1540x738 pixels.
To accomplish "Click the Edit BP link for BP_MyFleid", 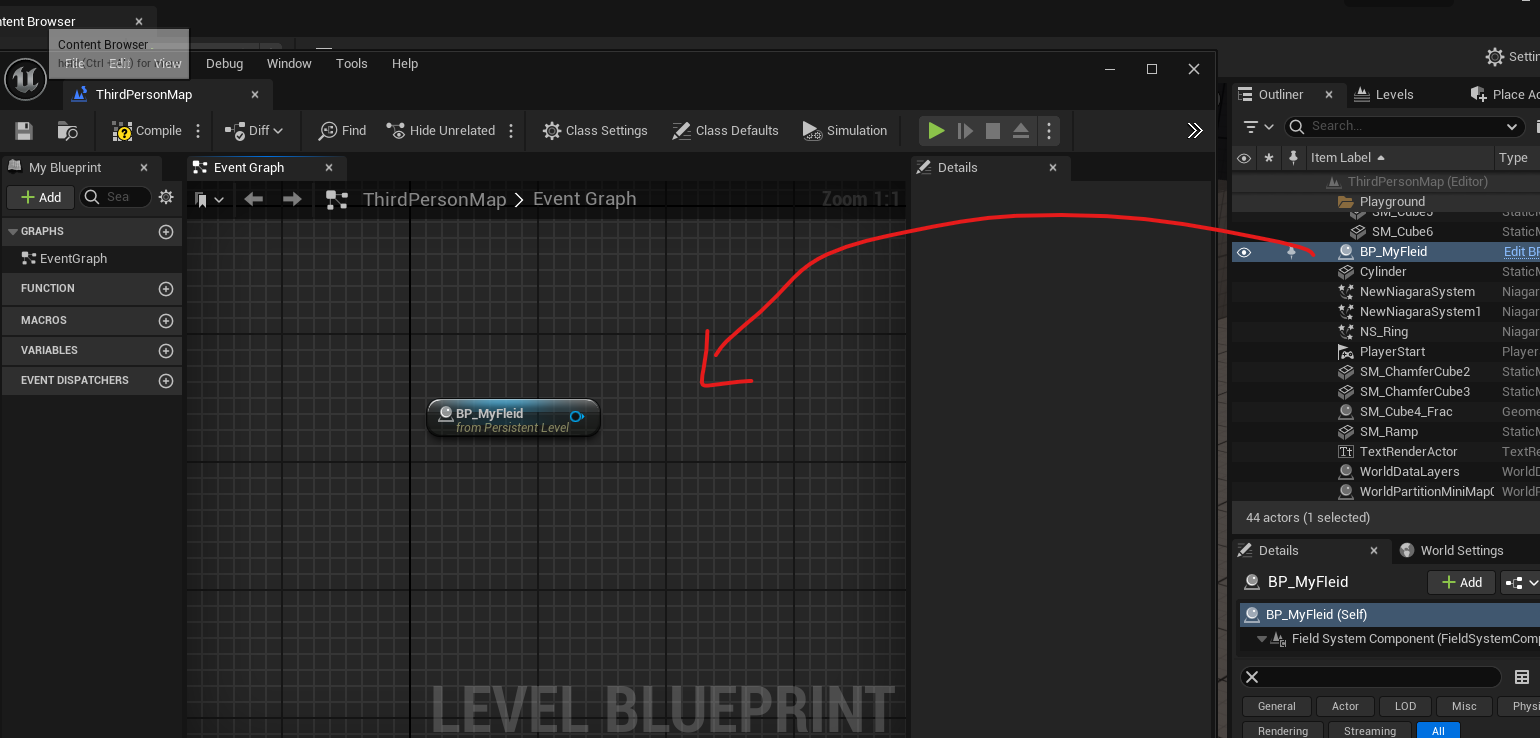I will [x=1521, y=252].
